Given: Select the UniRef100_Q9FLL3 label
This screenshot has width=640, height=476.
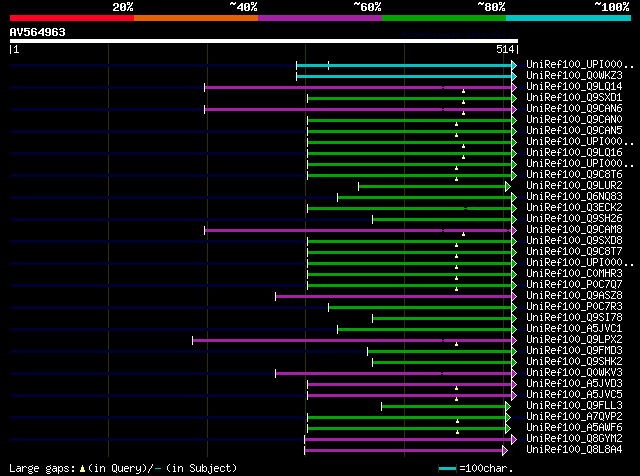Looking at the screenshot, I should (574, 406).
